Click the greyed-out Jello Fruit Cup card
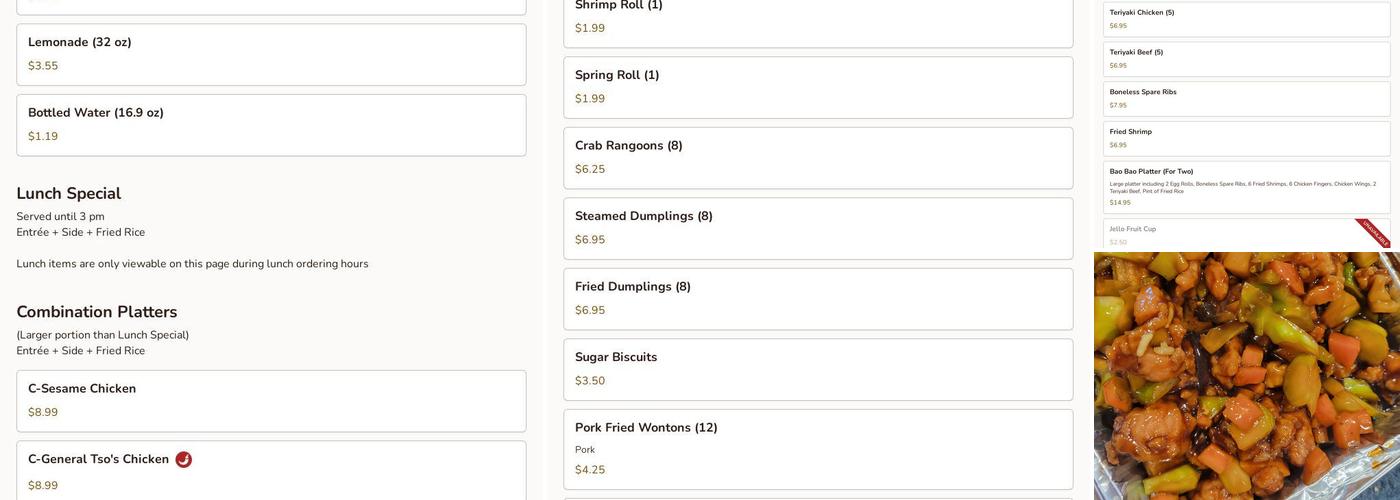 [1220, 235]
